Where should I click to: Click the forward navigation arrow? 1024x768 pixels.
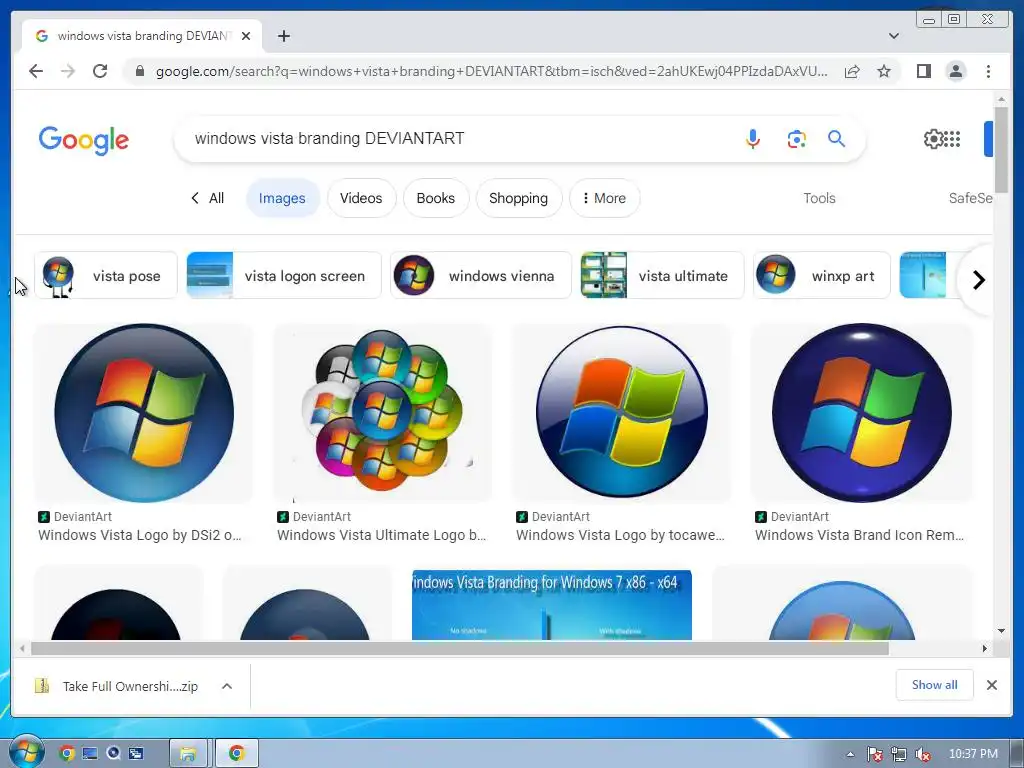pos(68,71)
